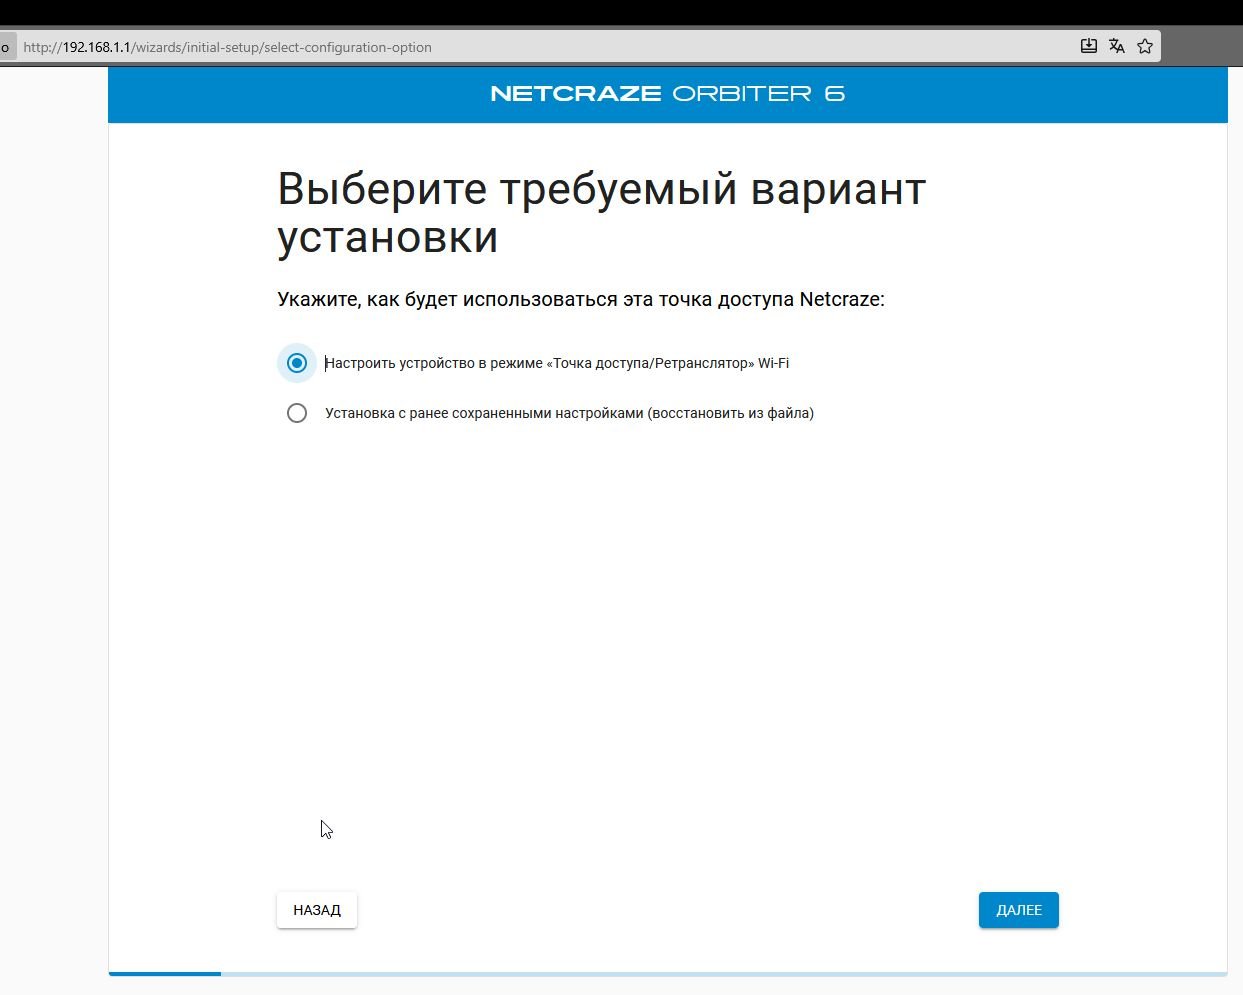
Task: Click the NETCRAZE ORBITER 6 logo
Action: [x=667, y=94]
